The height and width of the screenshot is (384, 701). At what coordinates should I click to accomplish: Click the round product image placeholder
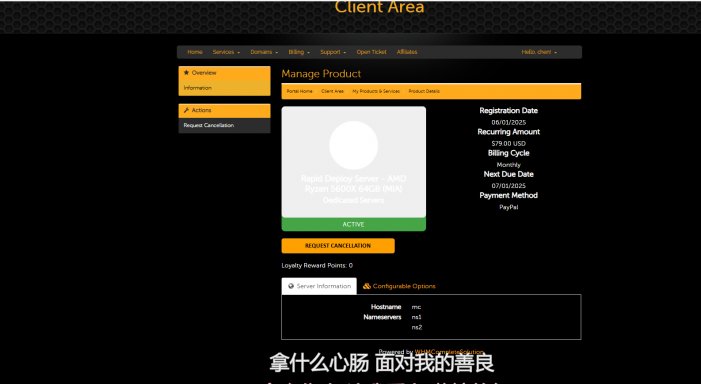point(354,145)
